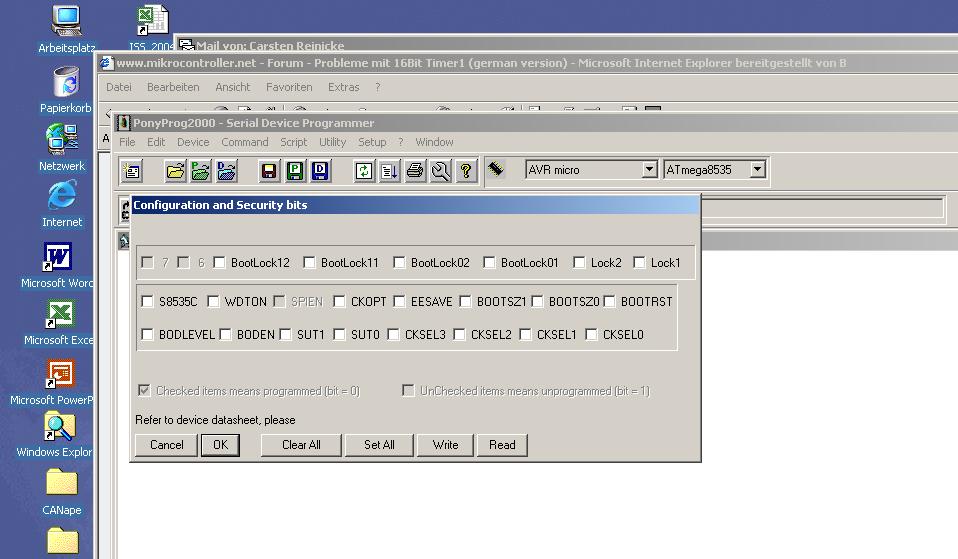Viewport: 958px width, 559px height.
Task: Check the CKSEL2 checkbox
Action: 459,334
